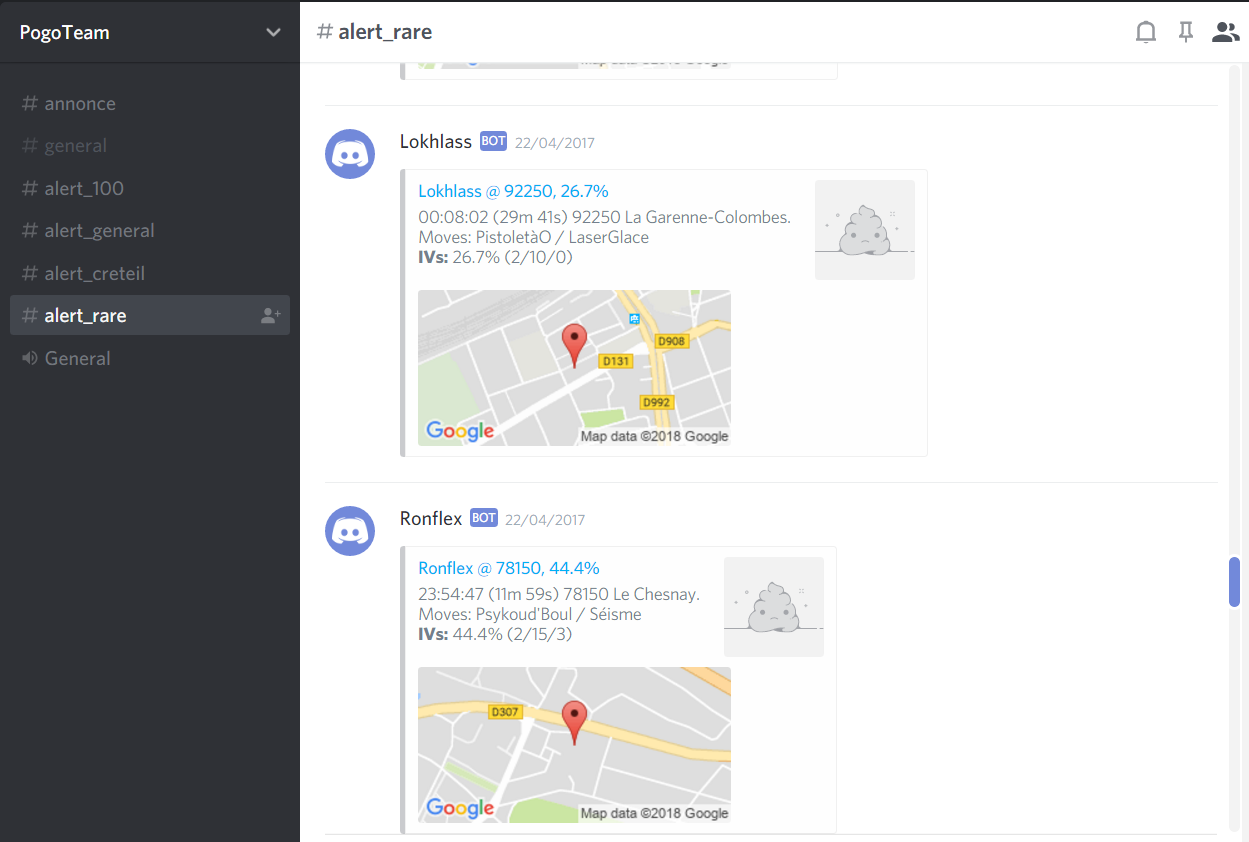Viewport: 1249px width, 842px height.
Task: Open the annonce channel
Action: point(150,103)
